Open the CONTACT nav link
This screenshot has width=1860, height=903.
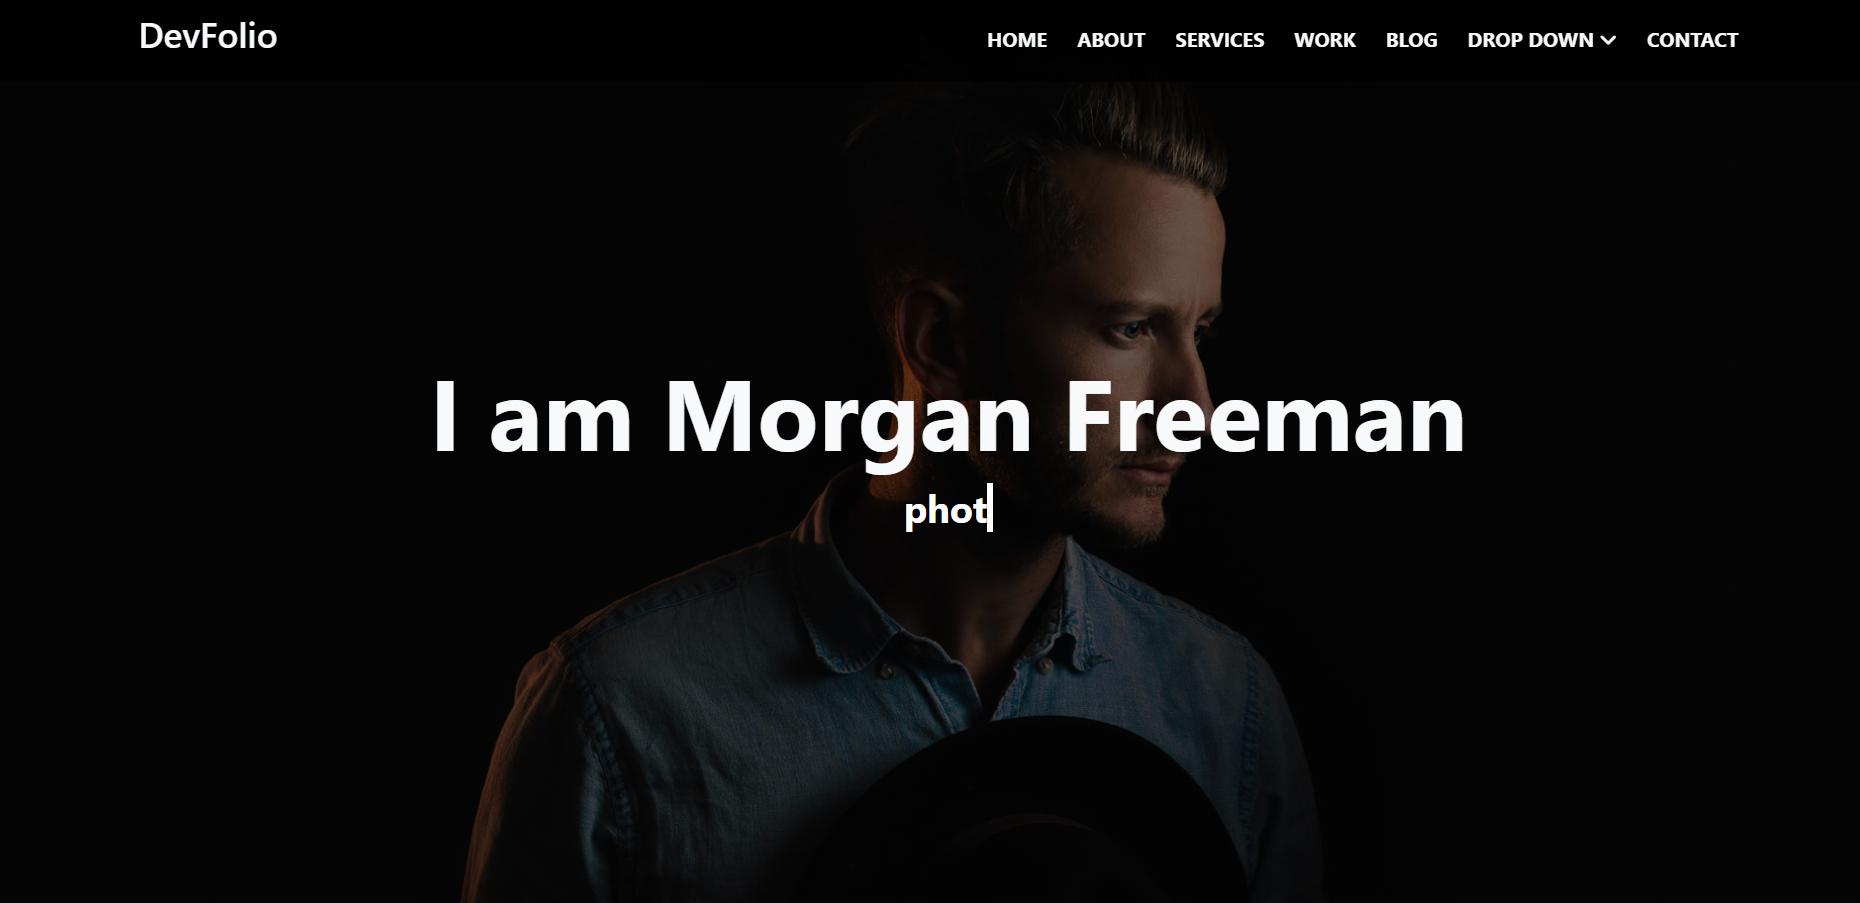tap(1692, 40)
